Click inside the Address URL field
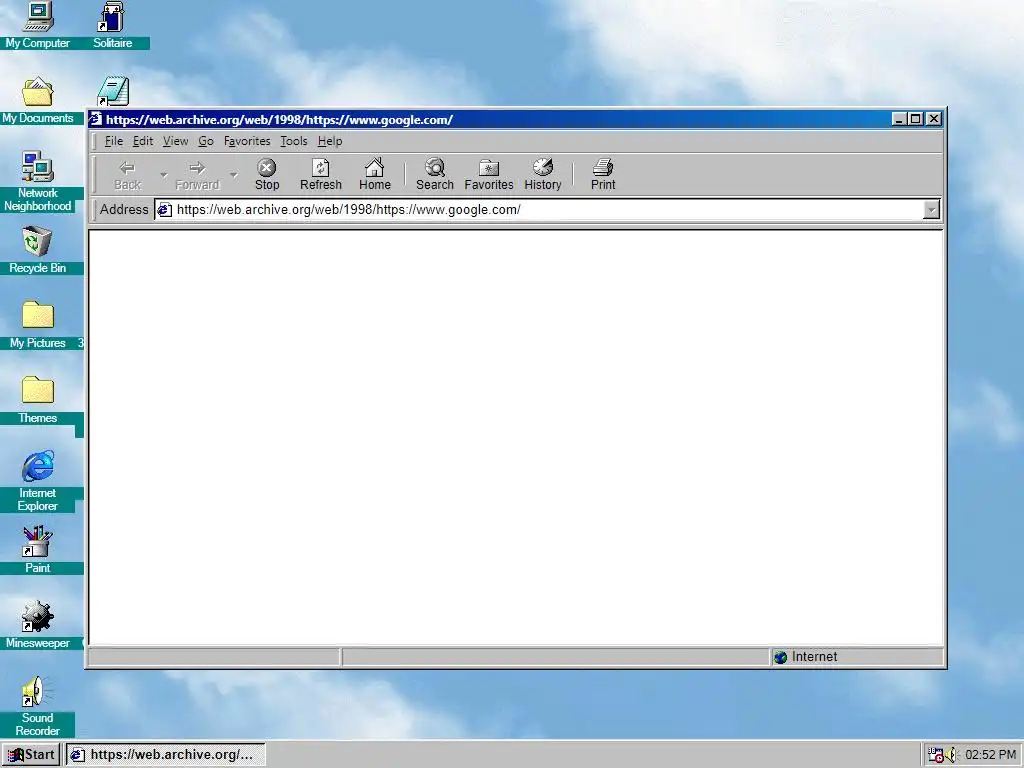Screen dimensions: 1024x768 click(x=547, y=210)
